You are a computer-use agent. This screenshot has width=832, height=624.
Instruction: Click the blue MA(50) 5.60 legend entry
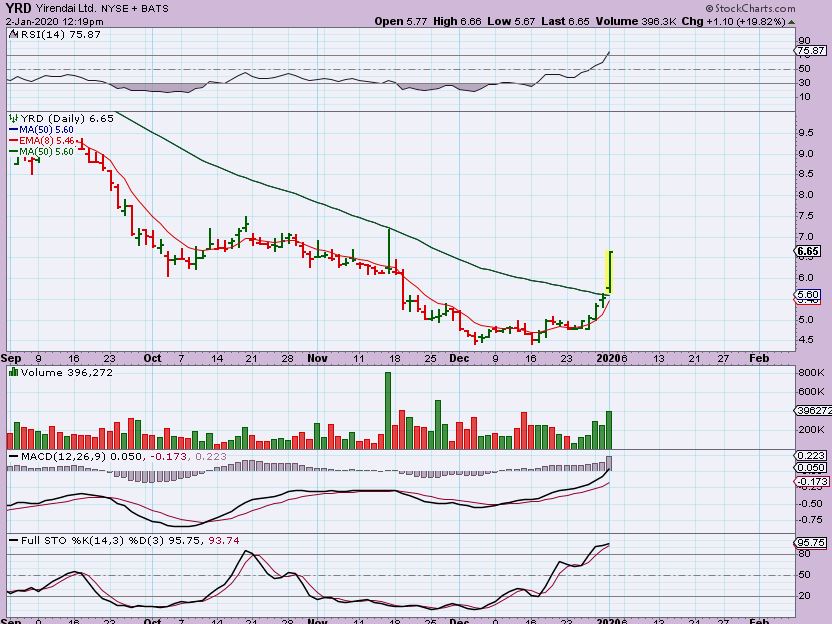(x=41, y=129)
